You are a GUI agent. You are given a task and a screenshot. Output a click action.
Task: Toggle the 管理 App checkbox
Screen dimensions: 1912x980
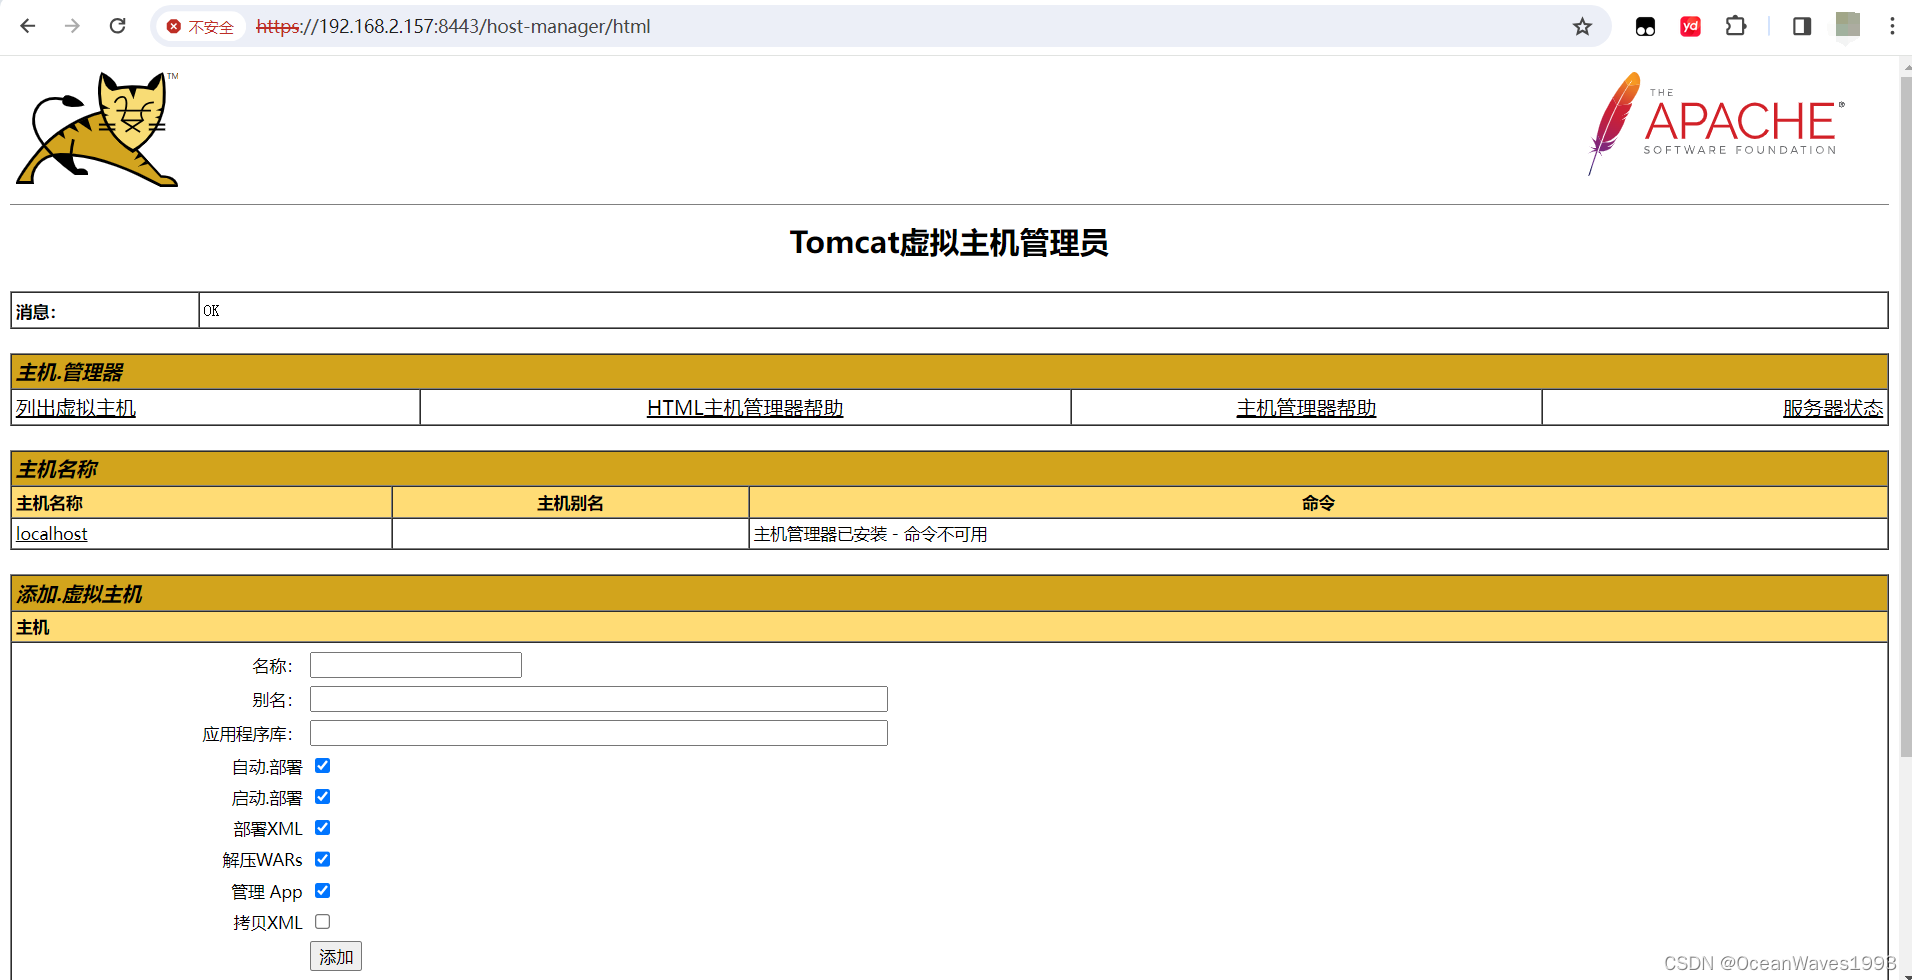322,891
